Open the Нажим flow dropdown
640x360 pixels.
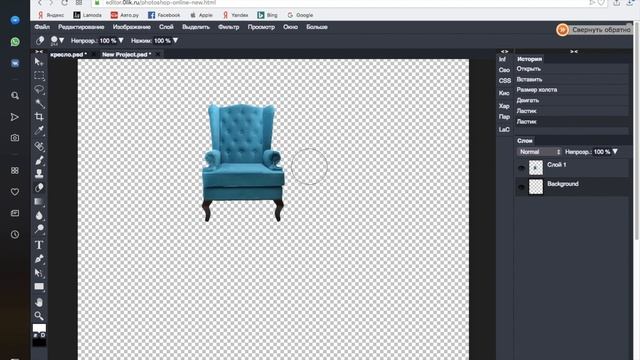pyautogui.click(x=176, y=40)
